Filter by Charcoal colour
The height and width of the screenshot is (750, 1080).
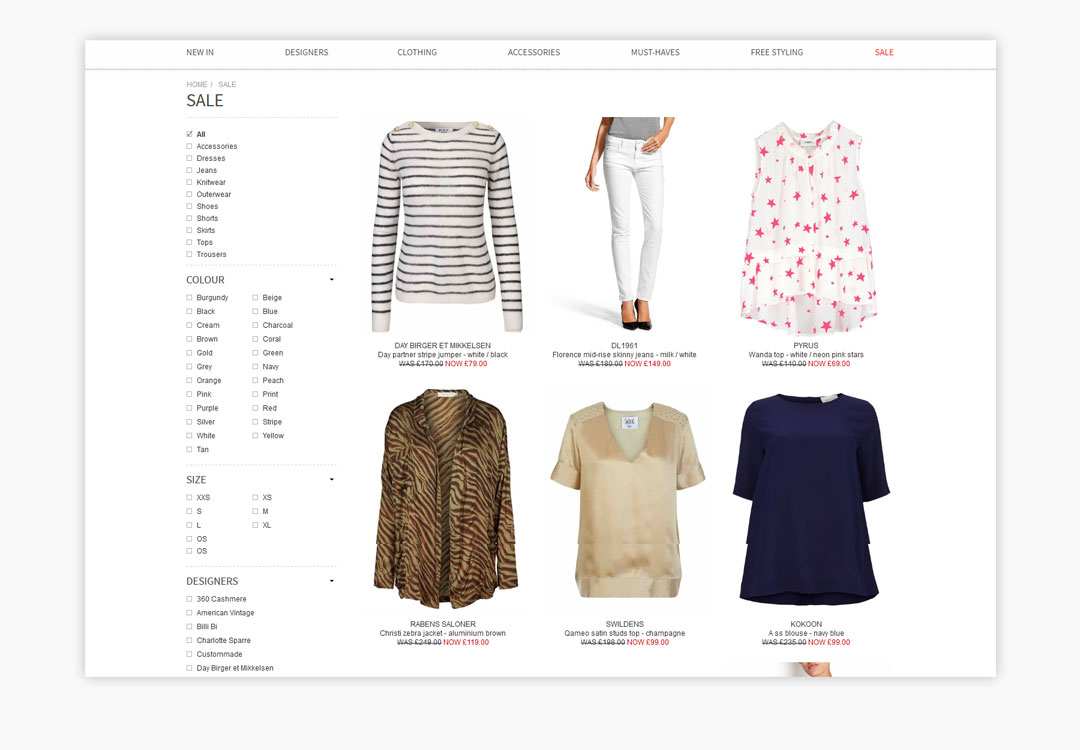[255, 325]
